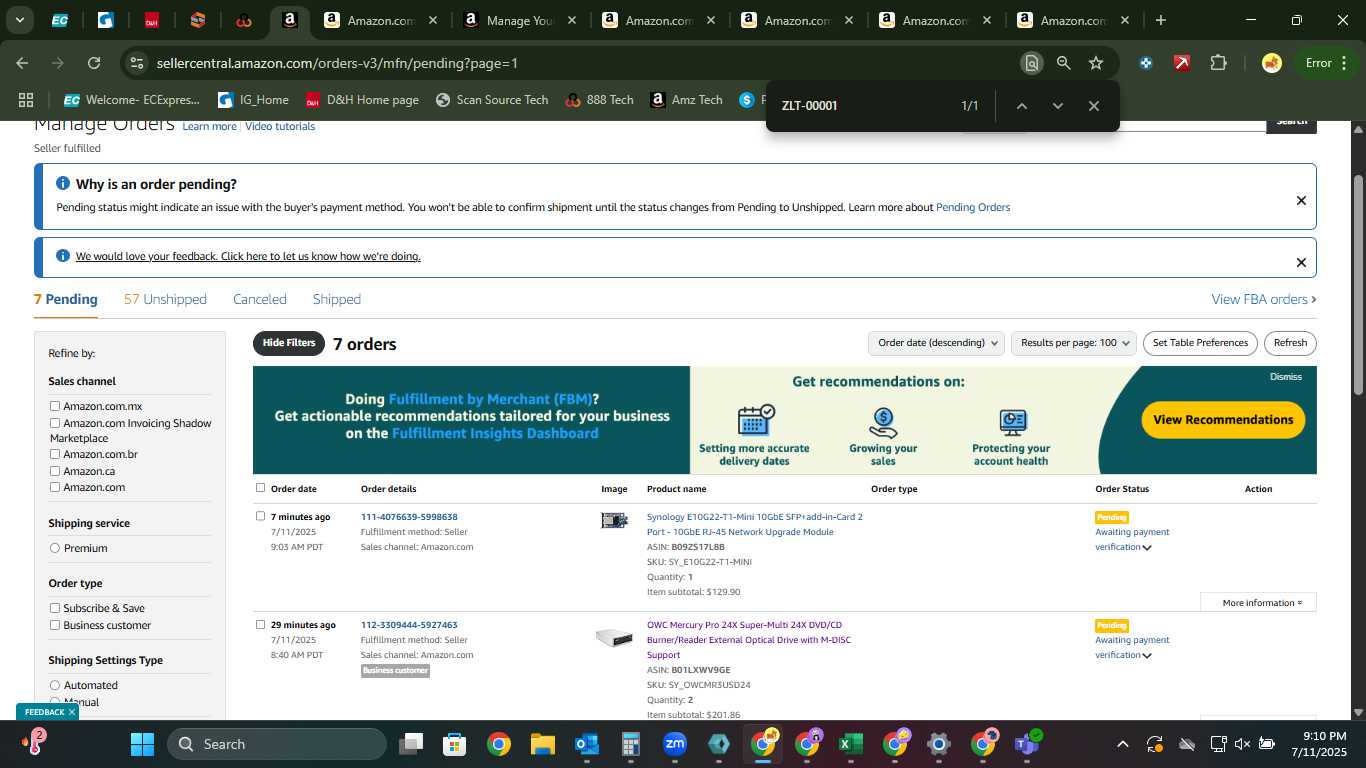1366x768 pixels.
Task: View site information icon in address bar
Action: 137,63
